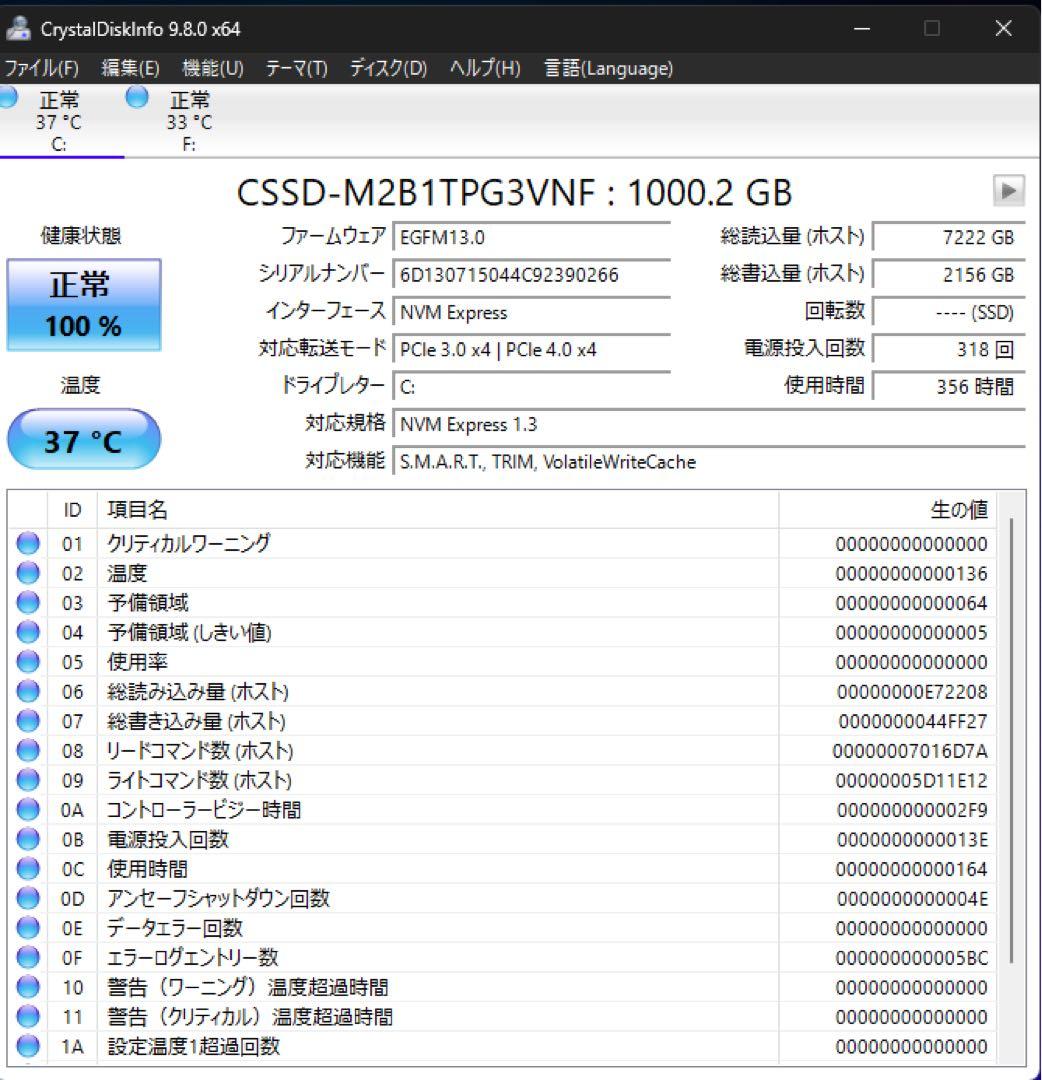Open the 機能(U) menu
This screenshot has width=1042, height=1080.
point(212,68)
